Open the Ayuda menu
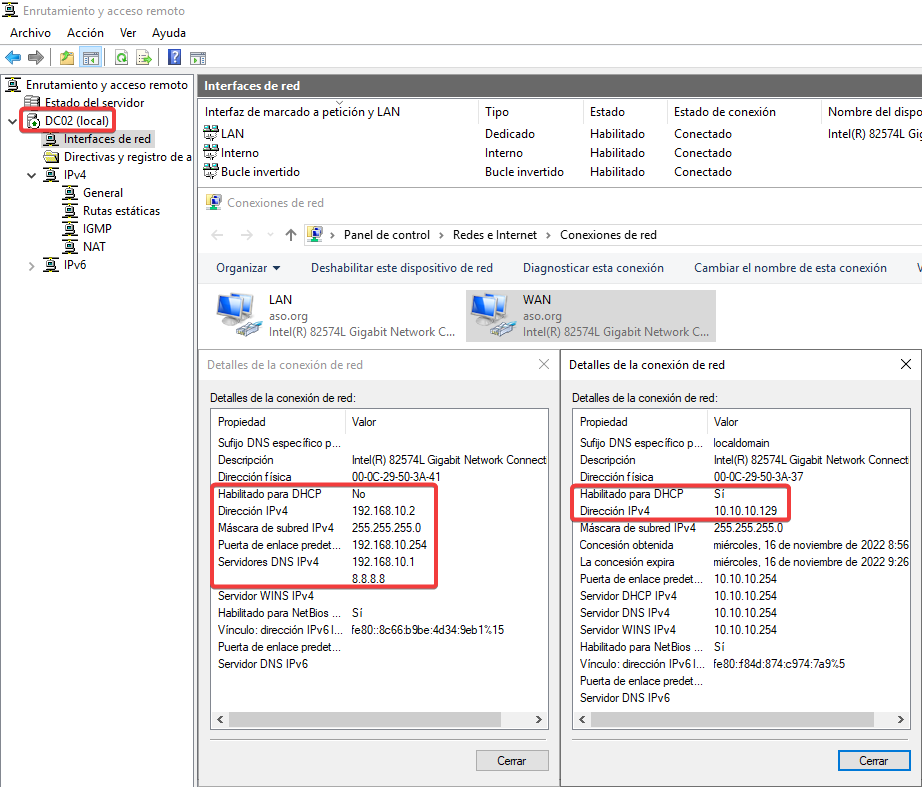The height and width of the screenshot is (787, 922). tap(169, 33)
